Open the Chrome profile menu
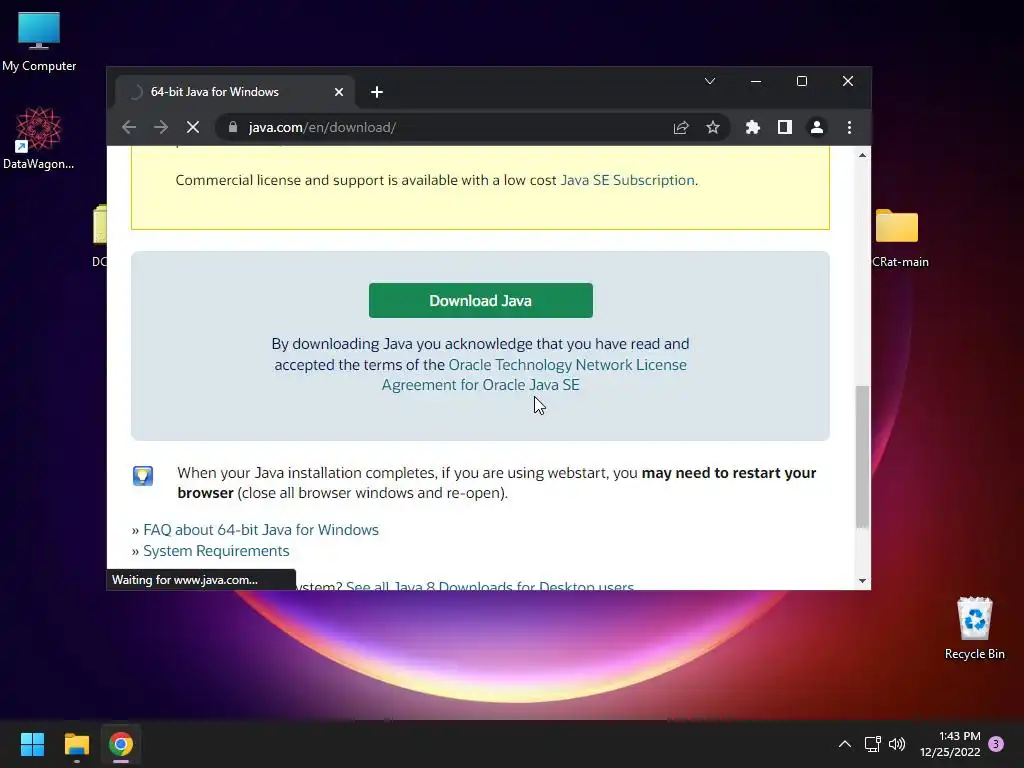 pyautogui.click(x=817, y=127)
